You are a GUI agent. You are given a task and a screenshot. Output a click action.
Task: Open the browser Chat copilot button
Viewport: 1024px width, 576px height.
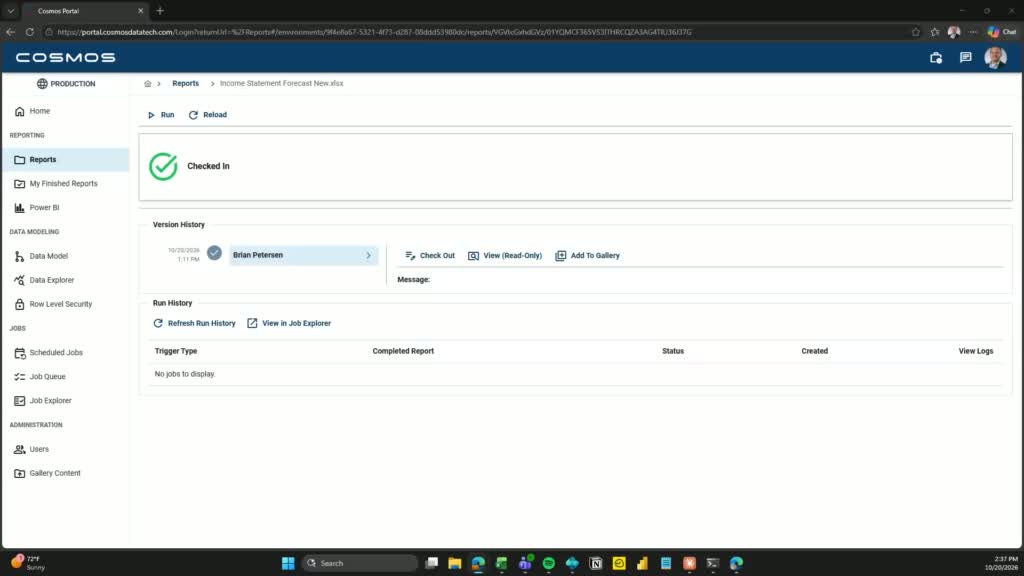coord(1002,32)
